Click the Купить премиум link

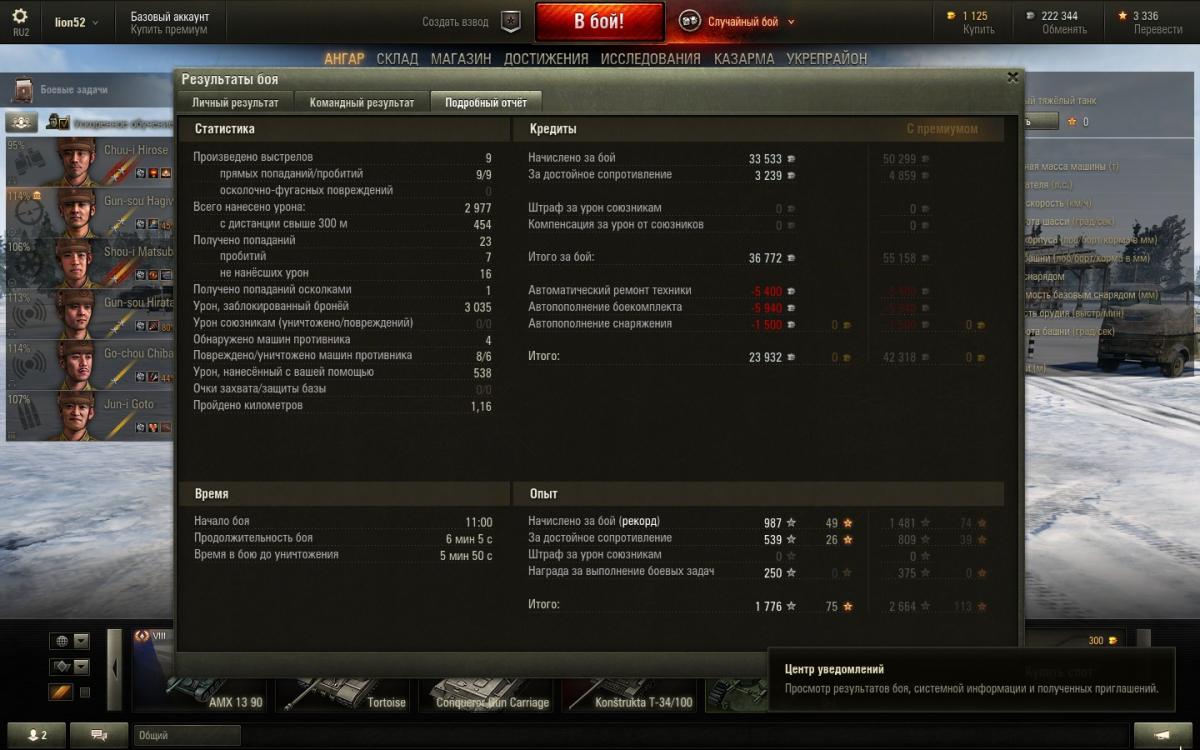point(169,30)
